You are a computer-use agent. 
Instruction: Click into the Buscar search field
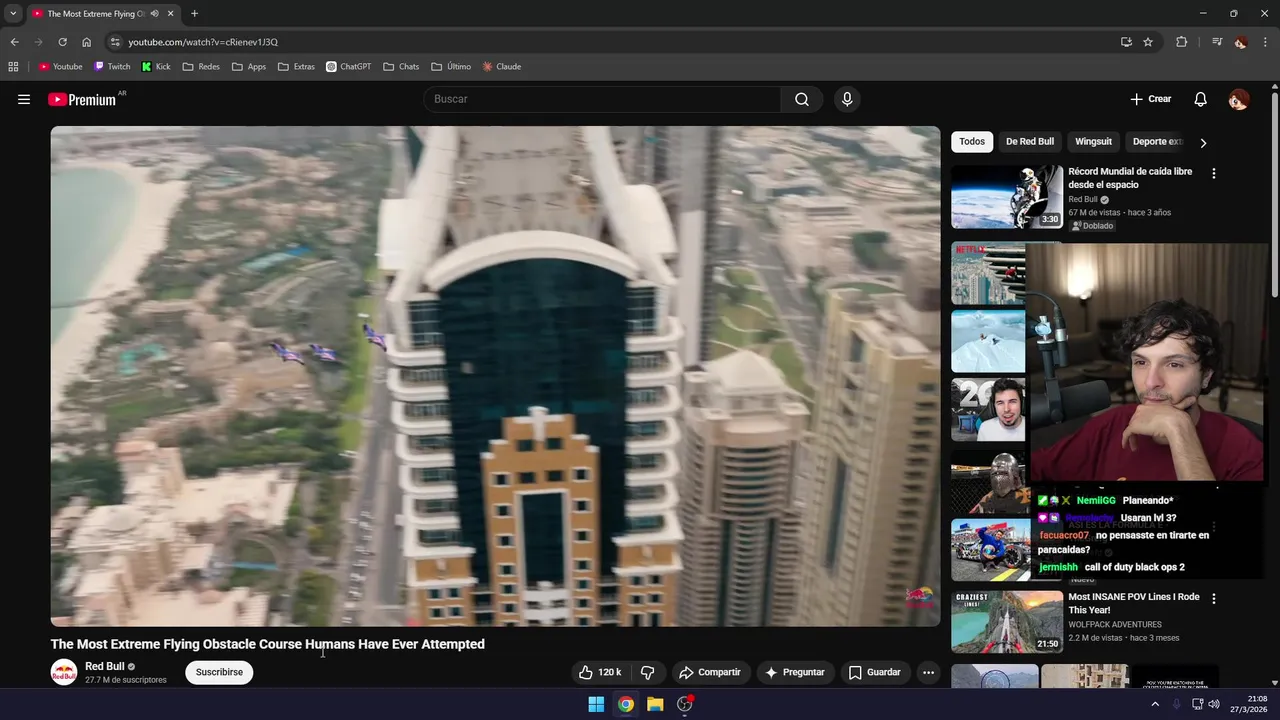coord(602,99)
